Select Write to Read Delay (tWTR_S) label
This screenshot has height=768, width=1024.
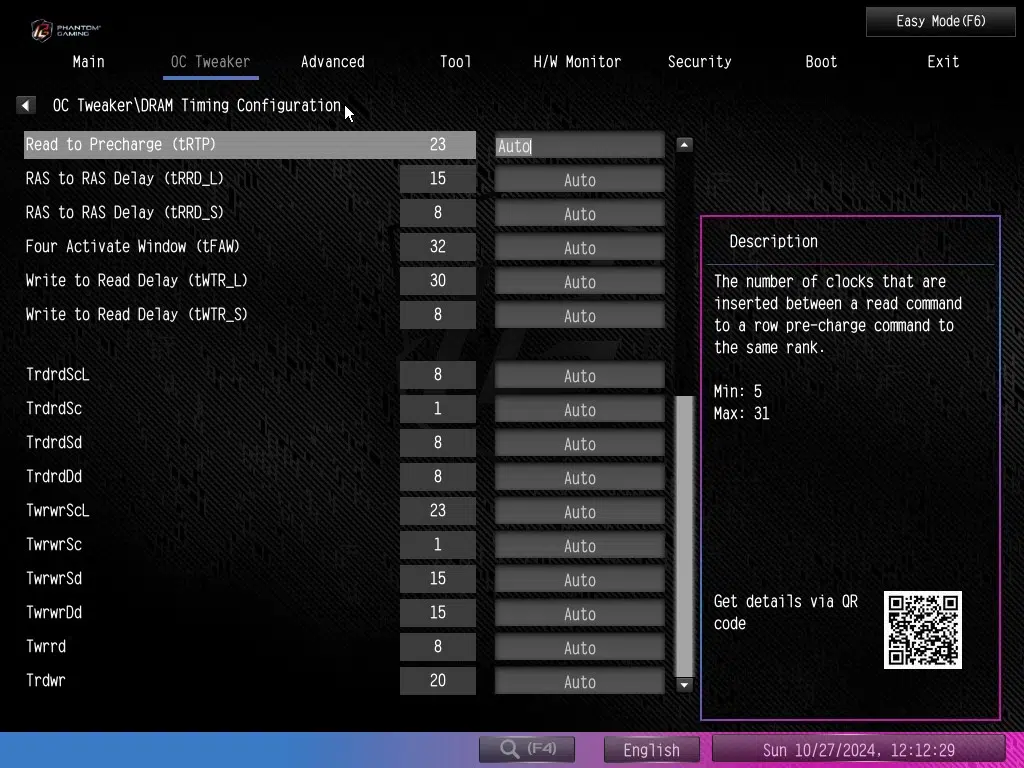[x=136, y=314]
